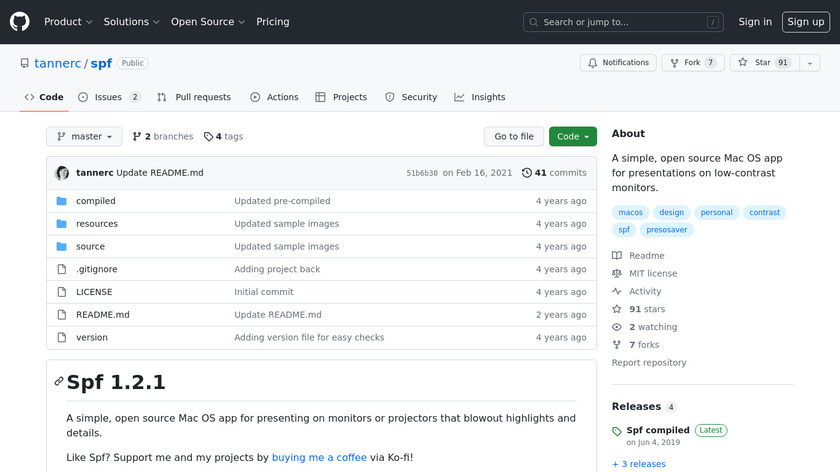Viewport: 840px width, 472px height.
Task: Click the Sign up button
Action: point(806,22)
